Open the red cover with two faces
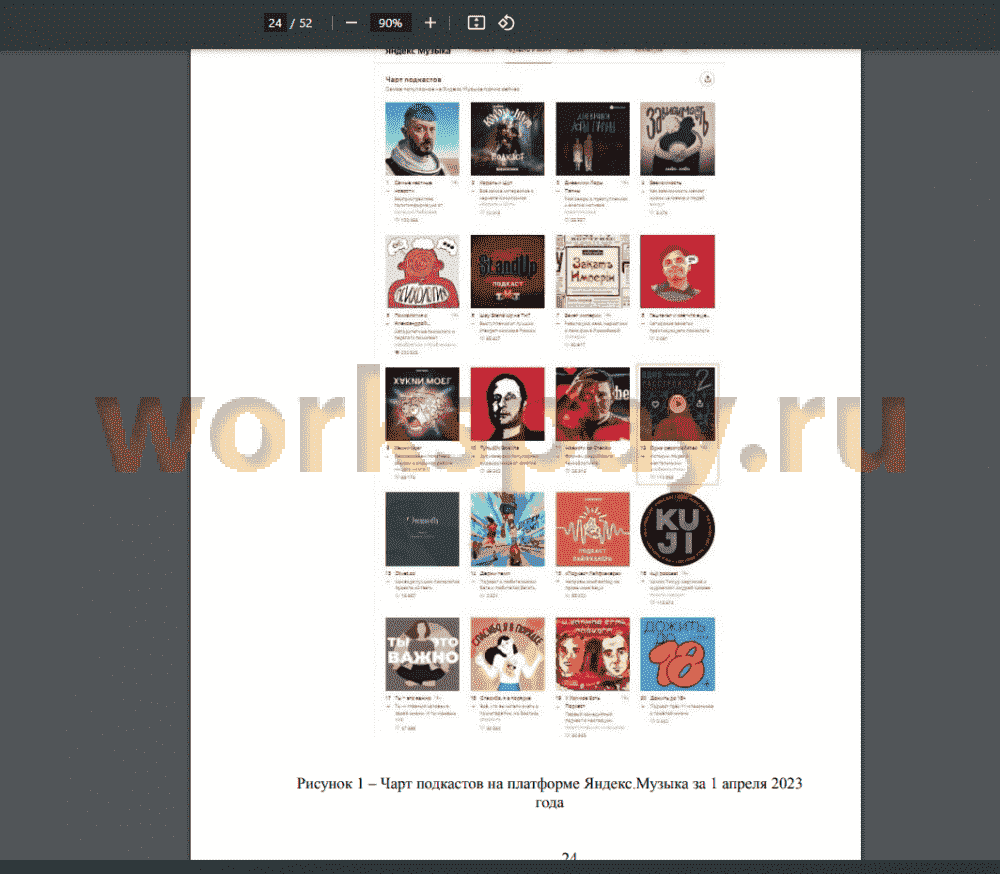The width and height of the screenshot is (1000, 874). pos(592,655)
